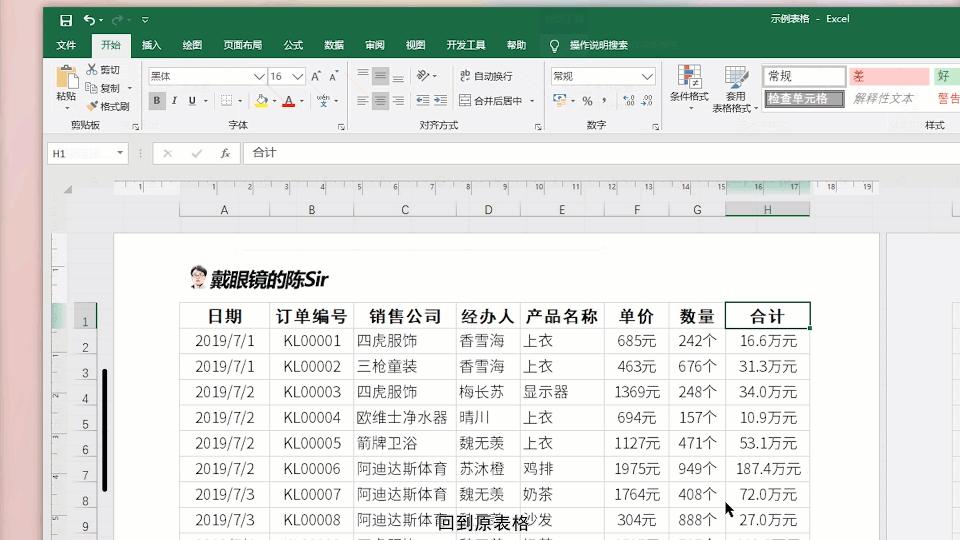This screenshot has width=960, height=540.
Task: Click the Undo arrow icon
Action: click(89, 20)
